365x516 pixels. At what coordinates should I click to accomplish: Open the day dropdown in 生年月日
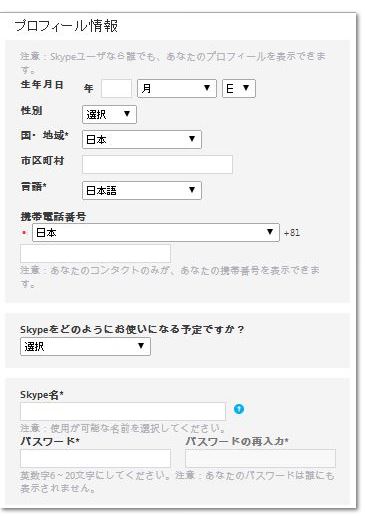pyautogui.click(x=239, y=88)
